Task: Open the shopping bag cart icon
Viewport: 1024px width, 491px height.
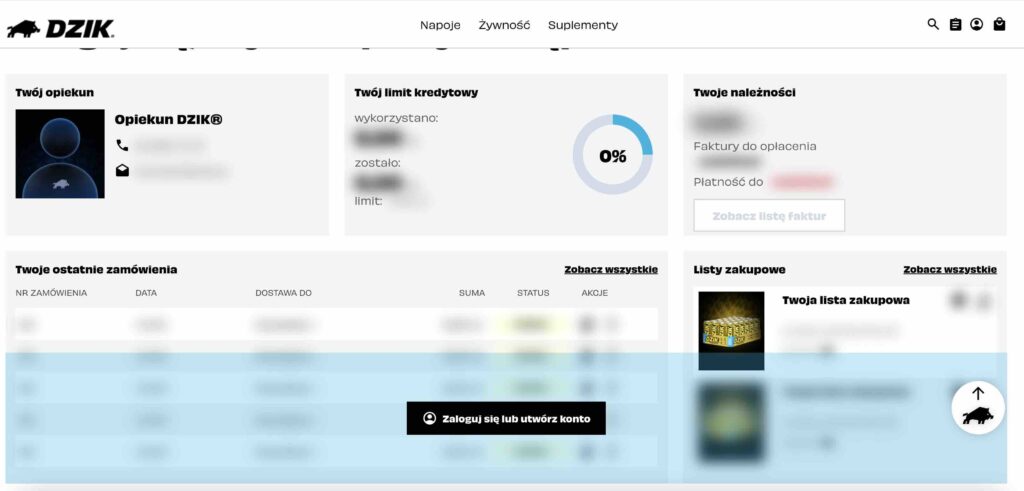Action: coord(999,25)
